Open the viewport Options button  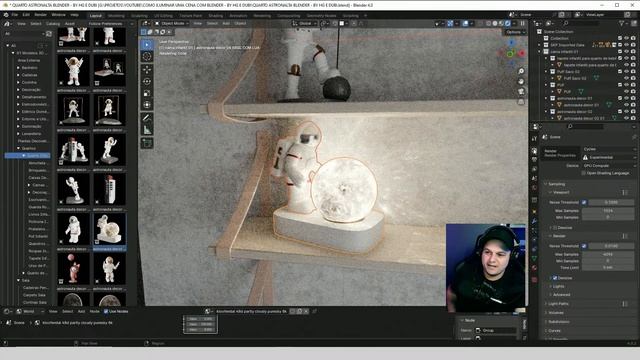coord(514,32)
